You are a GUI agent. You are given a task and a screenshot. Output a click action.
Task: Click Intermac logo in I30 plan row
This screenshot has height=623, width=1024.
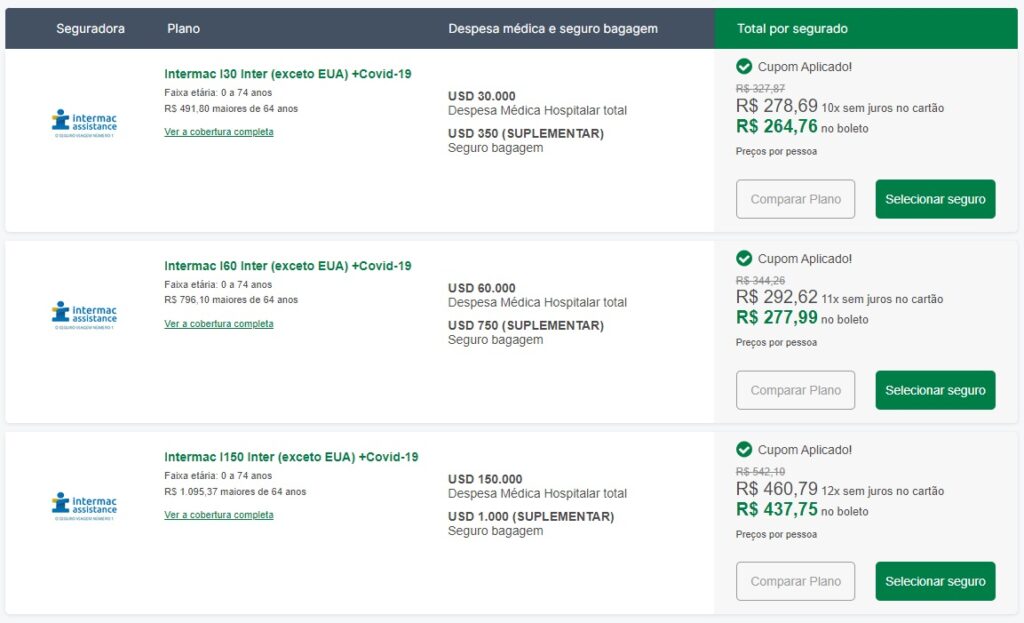[x=84, y=123]
